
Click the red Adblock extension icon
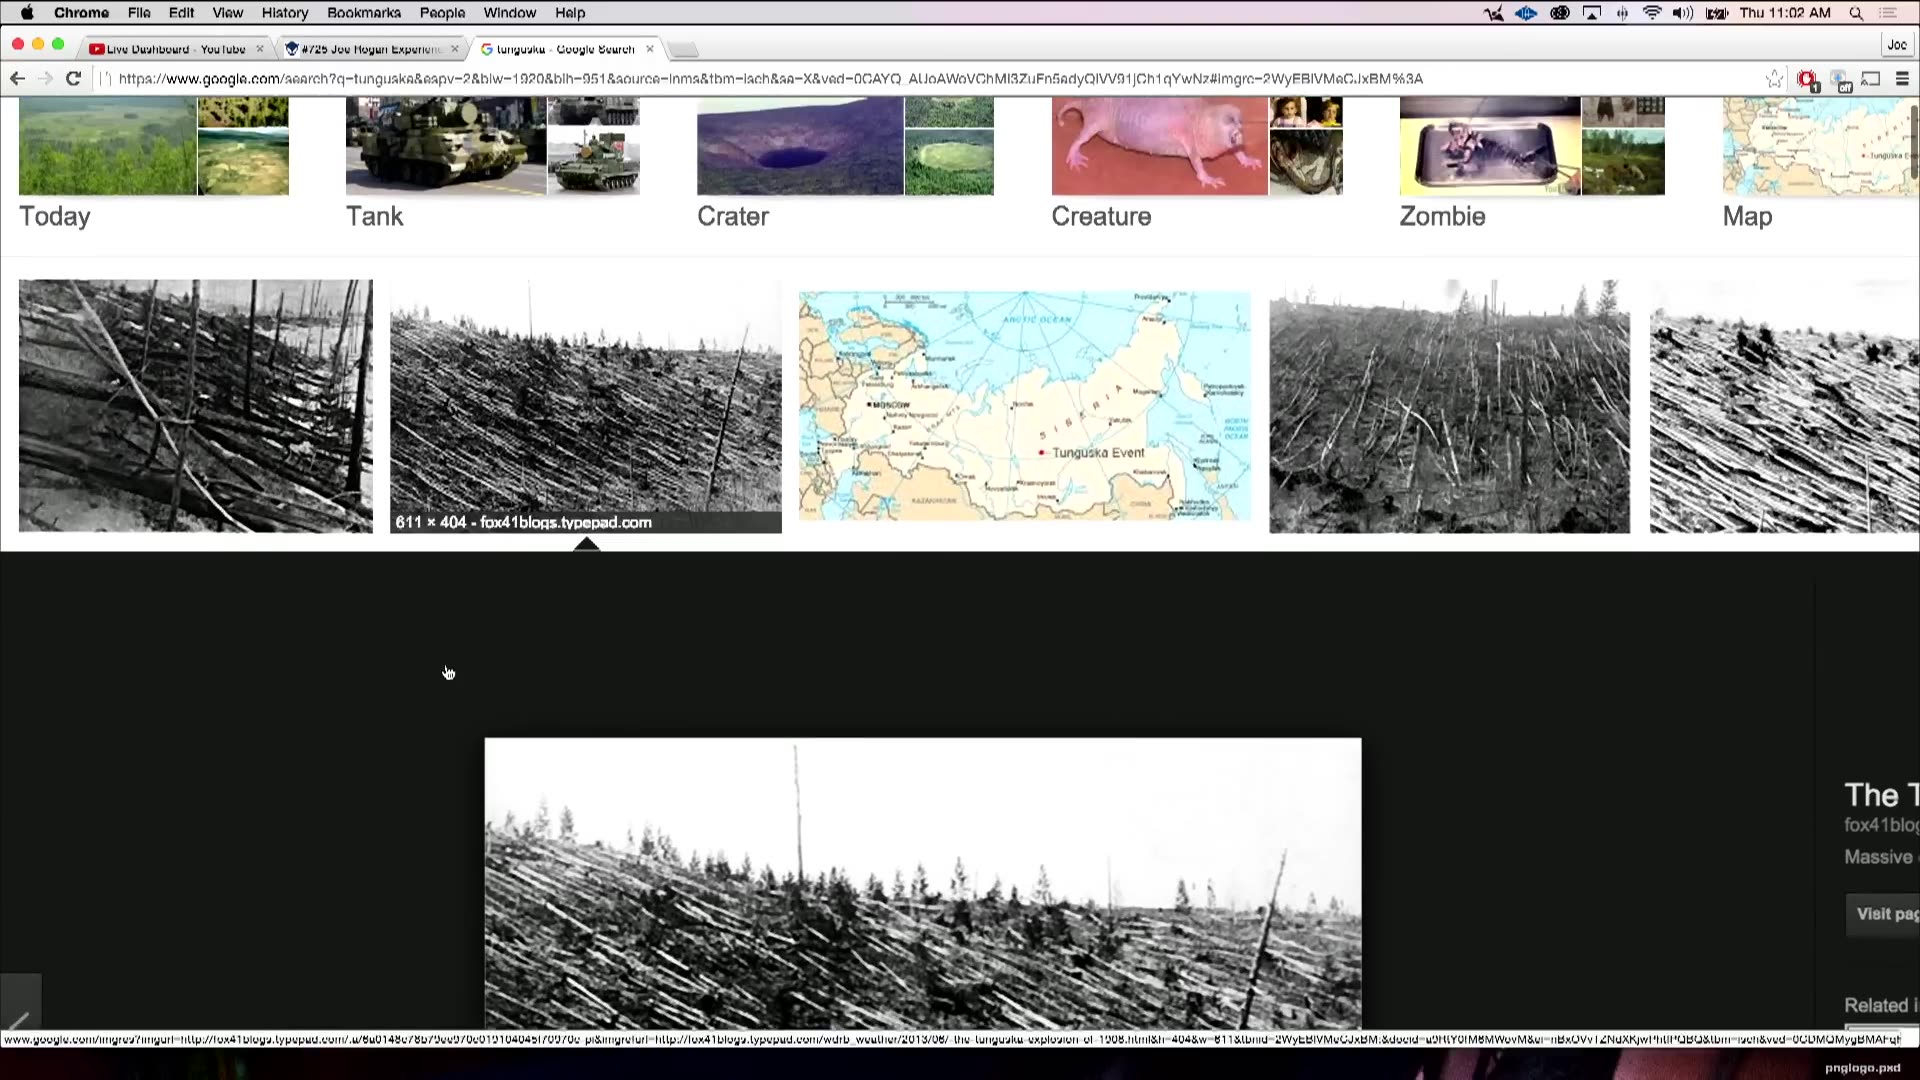tap(1807, 79)
